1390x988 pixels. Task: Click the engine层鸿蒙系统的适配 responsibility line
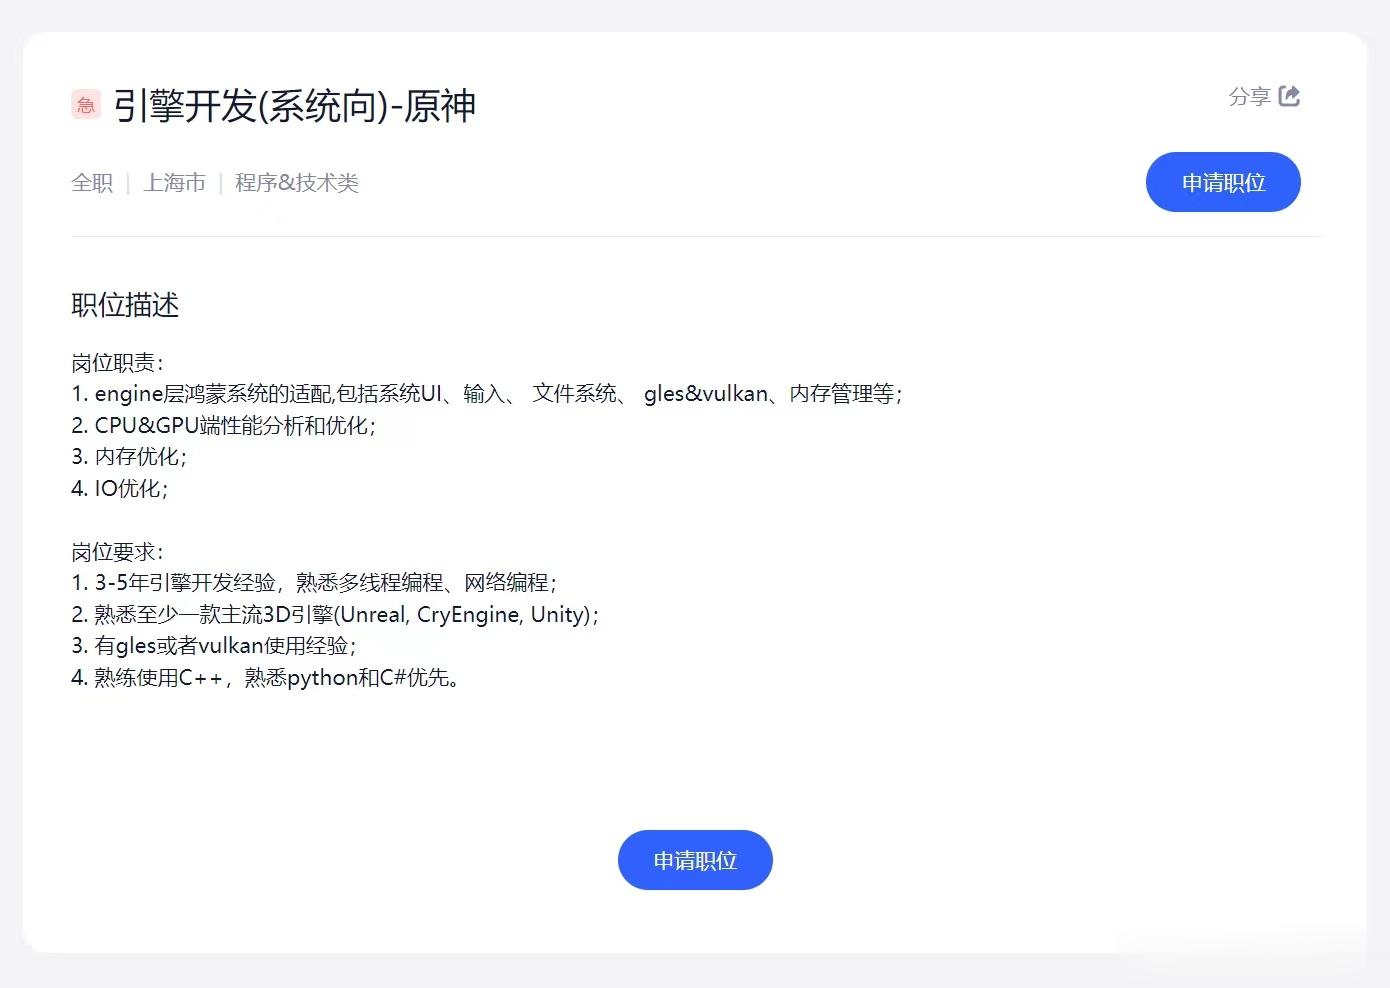(487, 394)
